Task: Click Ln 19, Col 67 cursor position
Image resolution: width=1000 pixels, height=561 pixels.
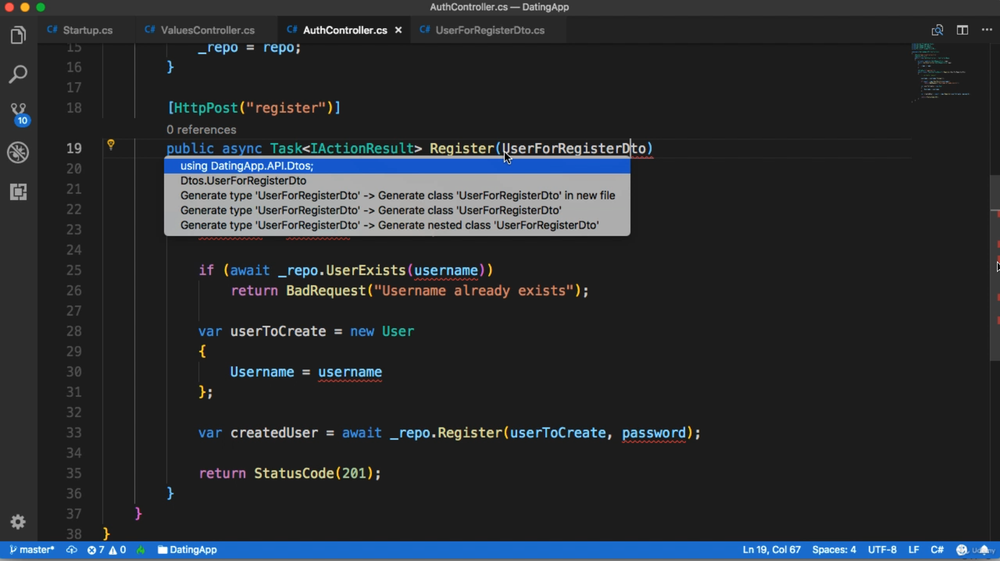Action: (x=771, y=550)
